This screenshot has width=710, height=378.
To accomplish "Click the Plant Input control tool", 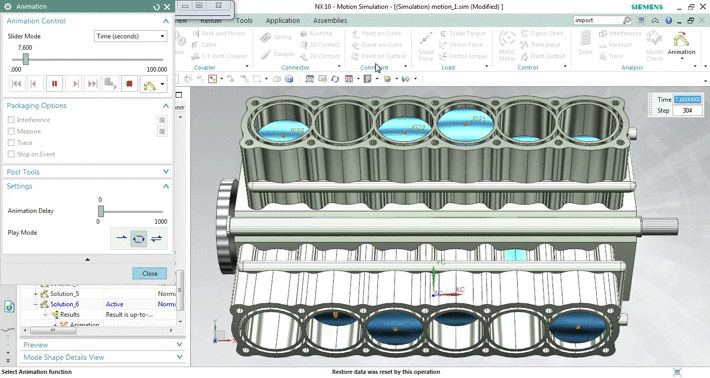I will [541, 45].
